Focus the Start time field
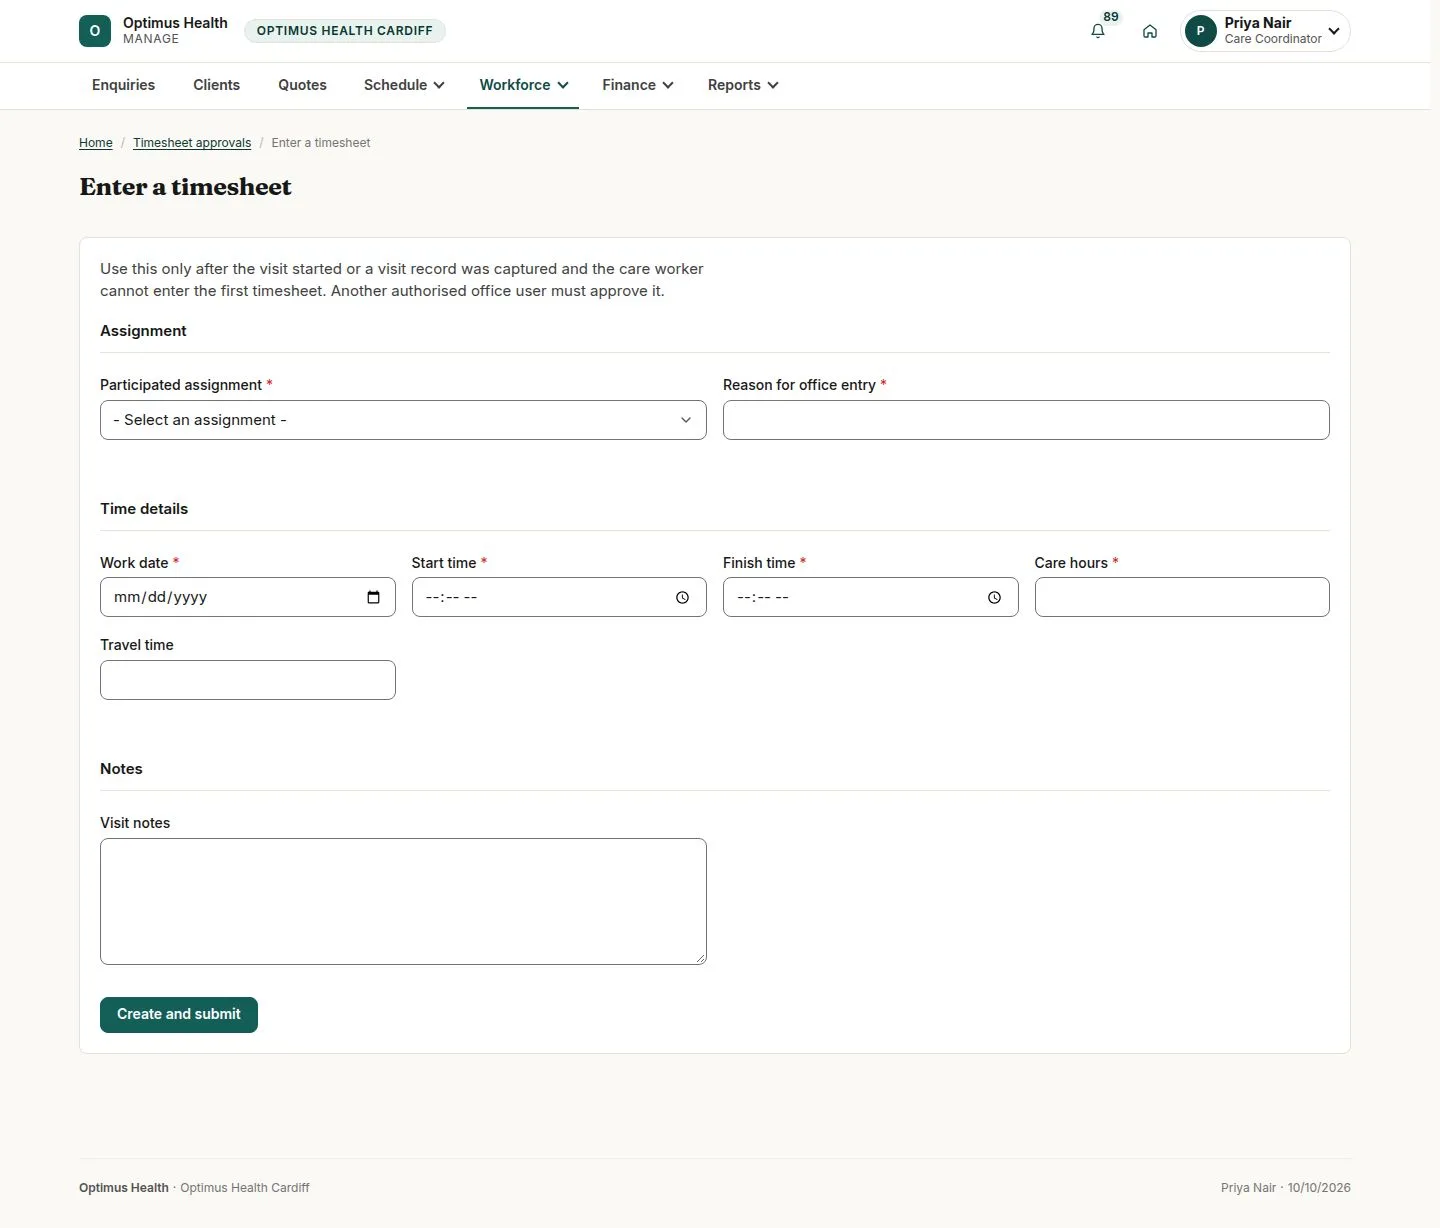The width and height of the screenshot is (1440, 1228). tap(559, 597)
